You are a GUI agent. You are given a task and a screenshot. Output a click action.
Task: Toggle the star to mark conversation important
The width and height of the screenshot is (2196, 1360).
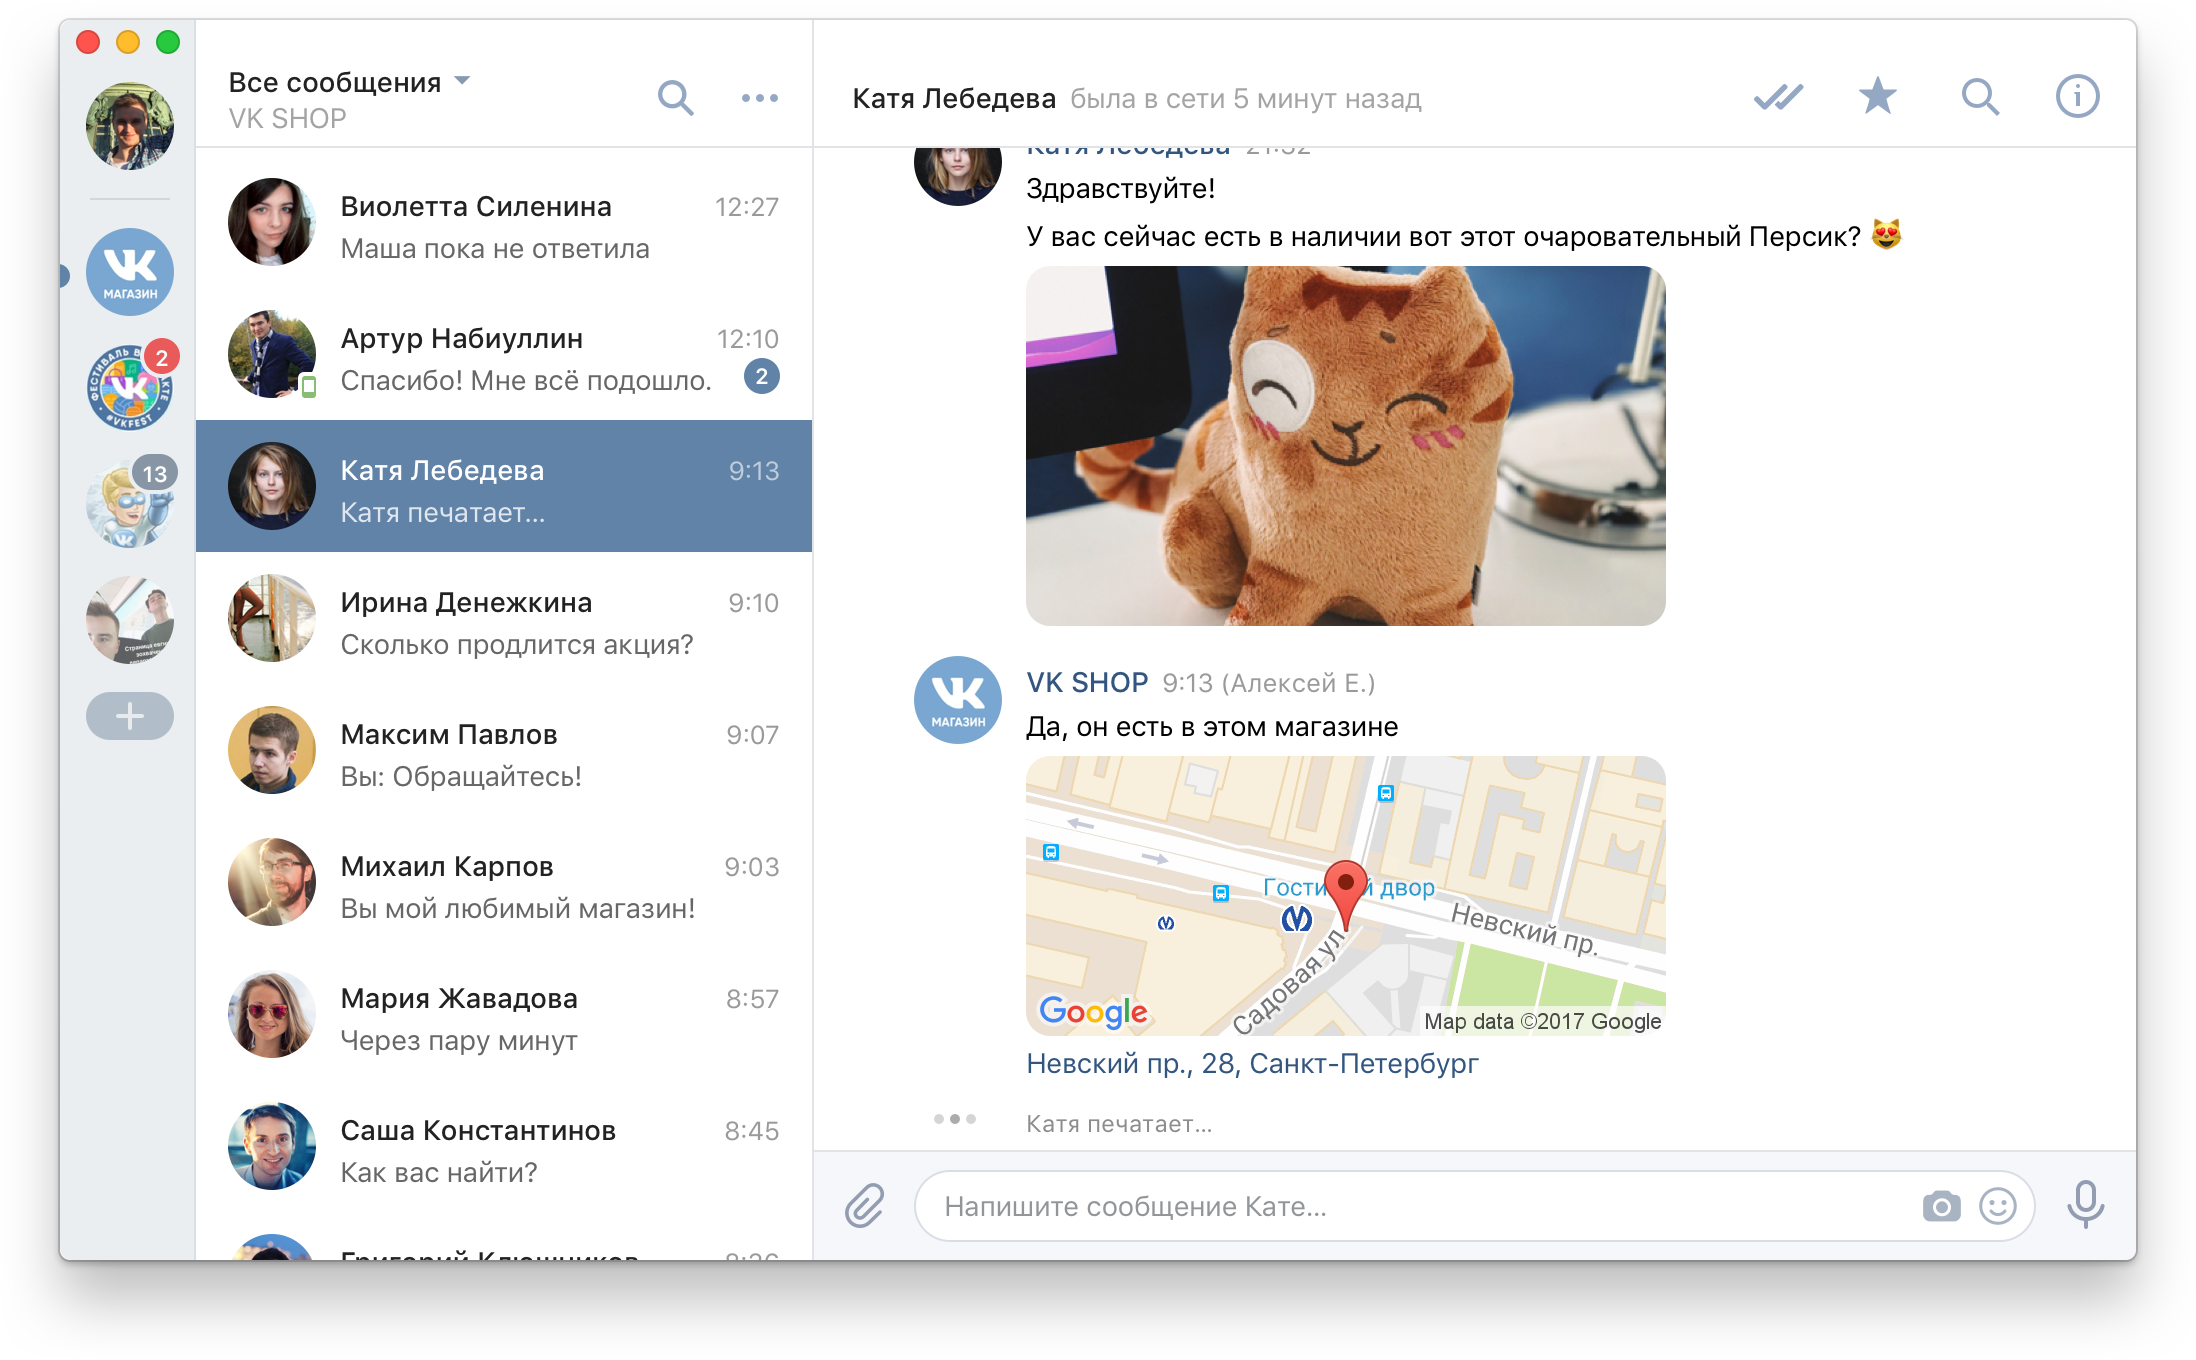[1877, 97]
